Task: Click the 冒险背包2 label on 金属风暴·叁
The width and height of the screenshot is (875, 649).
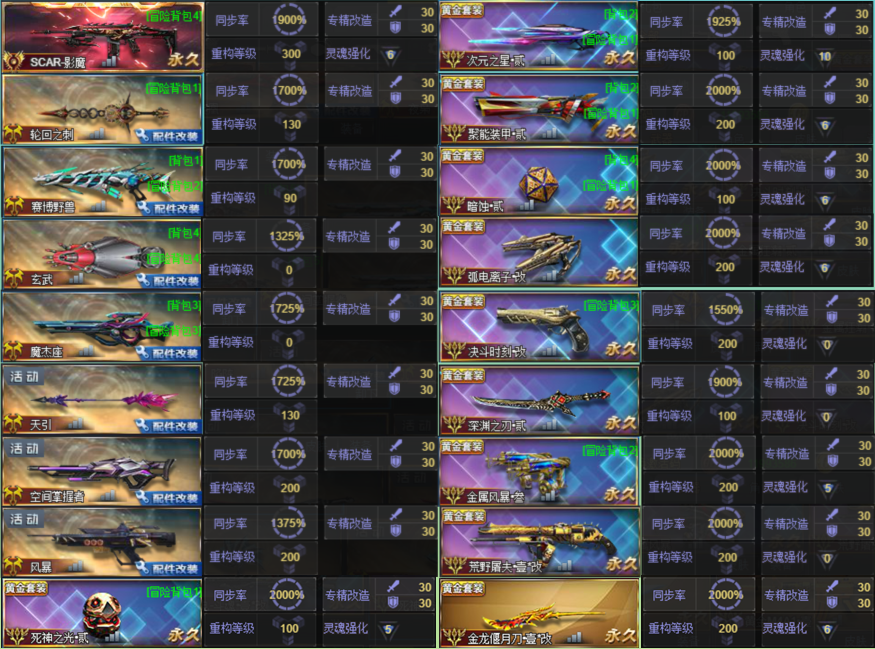Action: 610,450
